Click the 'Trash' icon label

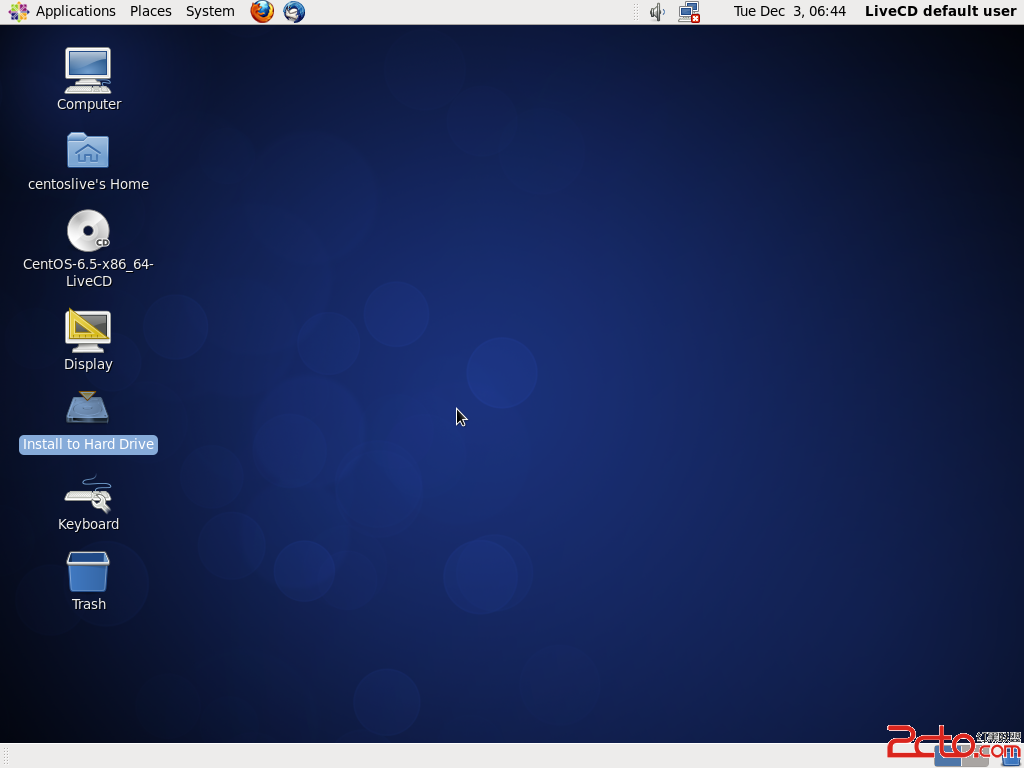(x=89, y=604)
